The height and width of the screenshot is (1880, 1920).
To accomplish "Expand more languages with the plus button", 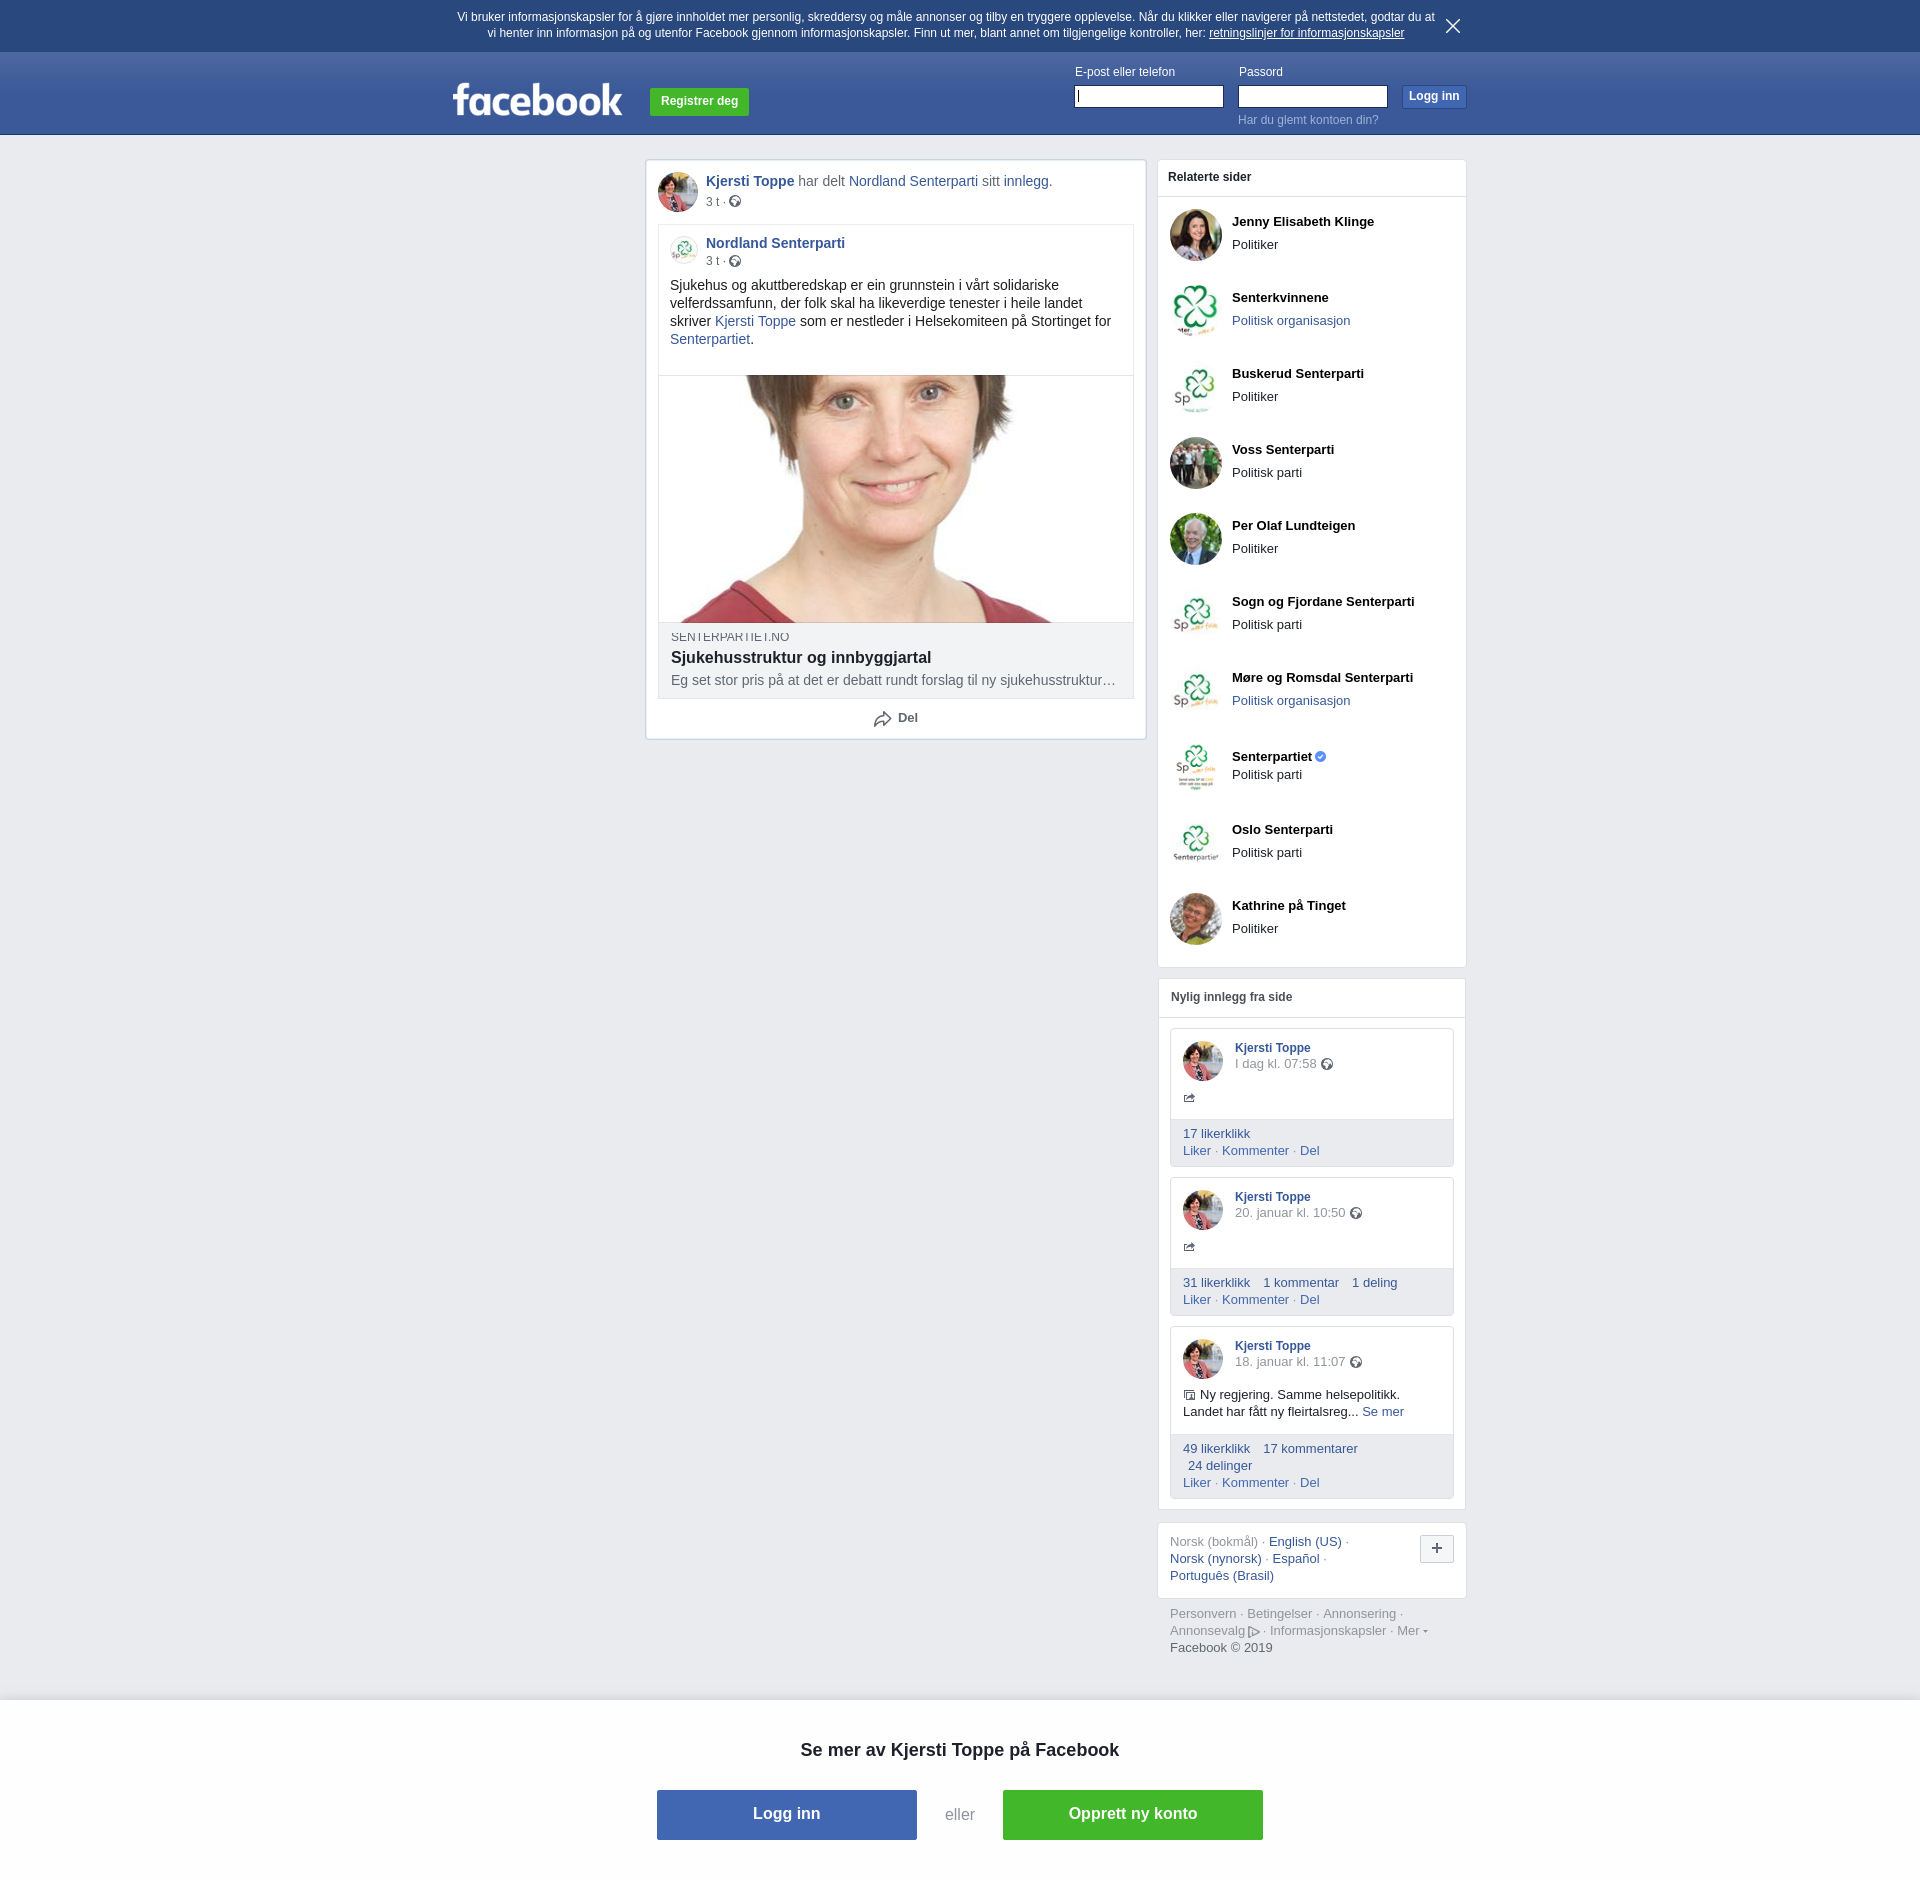I will [1437, 1549].
